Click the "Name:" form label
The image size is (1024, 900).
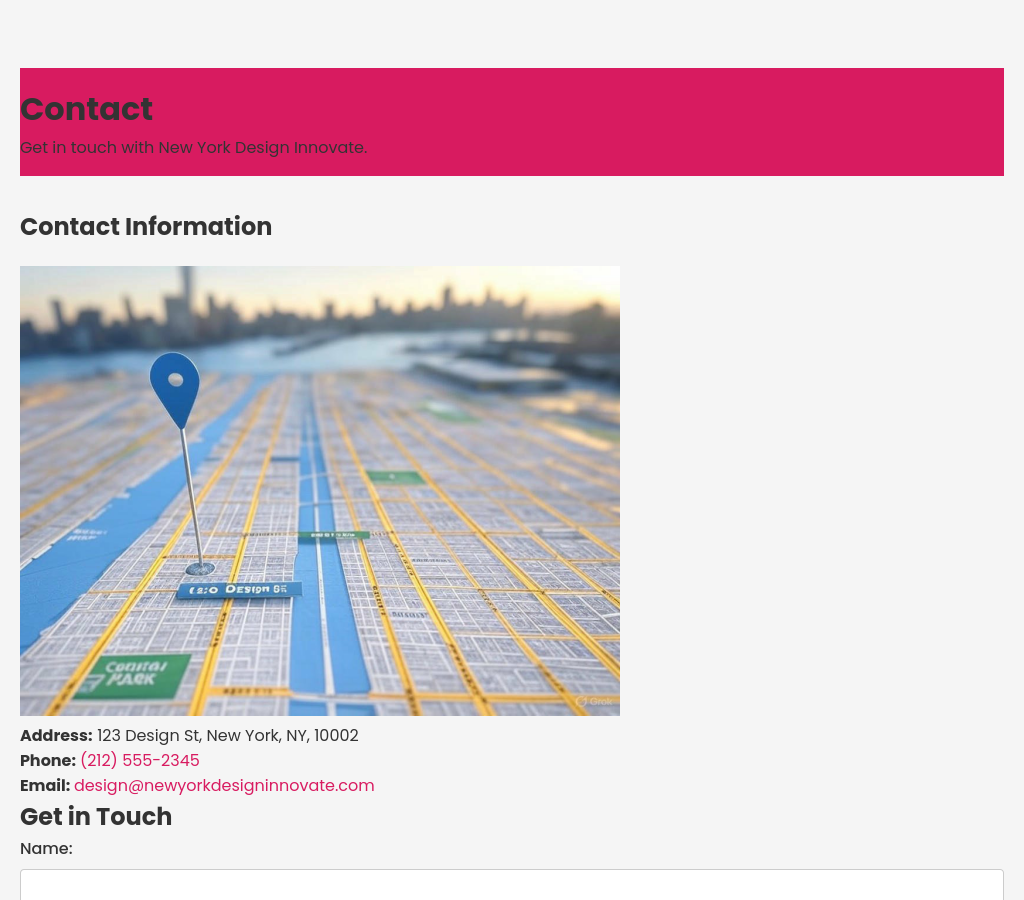(x=46, y=849)
